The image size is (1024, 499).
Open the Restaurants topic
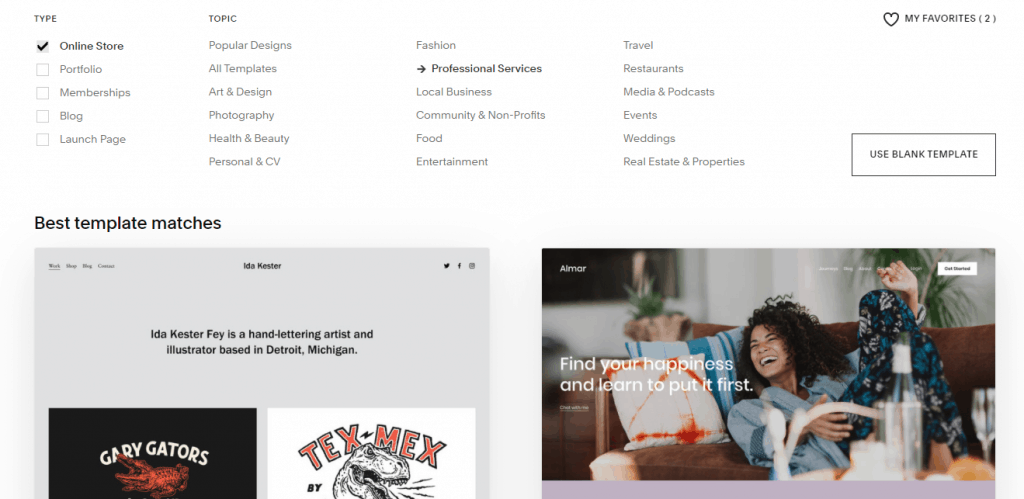coord(653,69)
